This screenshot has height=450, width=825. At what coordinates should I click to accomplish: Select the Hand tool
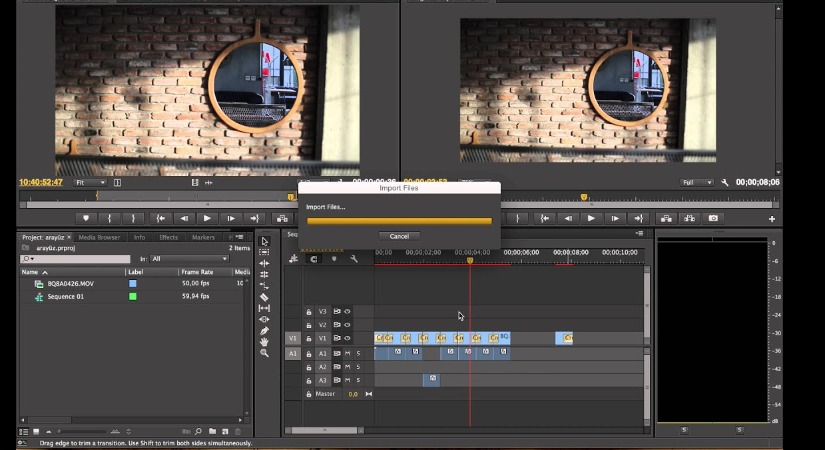pyautogui.click(x=264, y=342)
